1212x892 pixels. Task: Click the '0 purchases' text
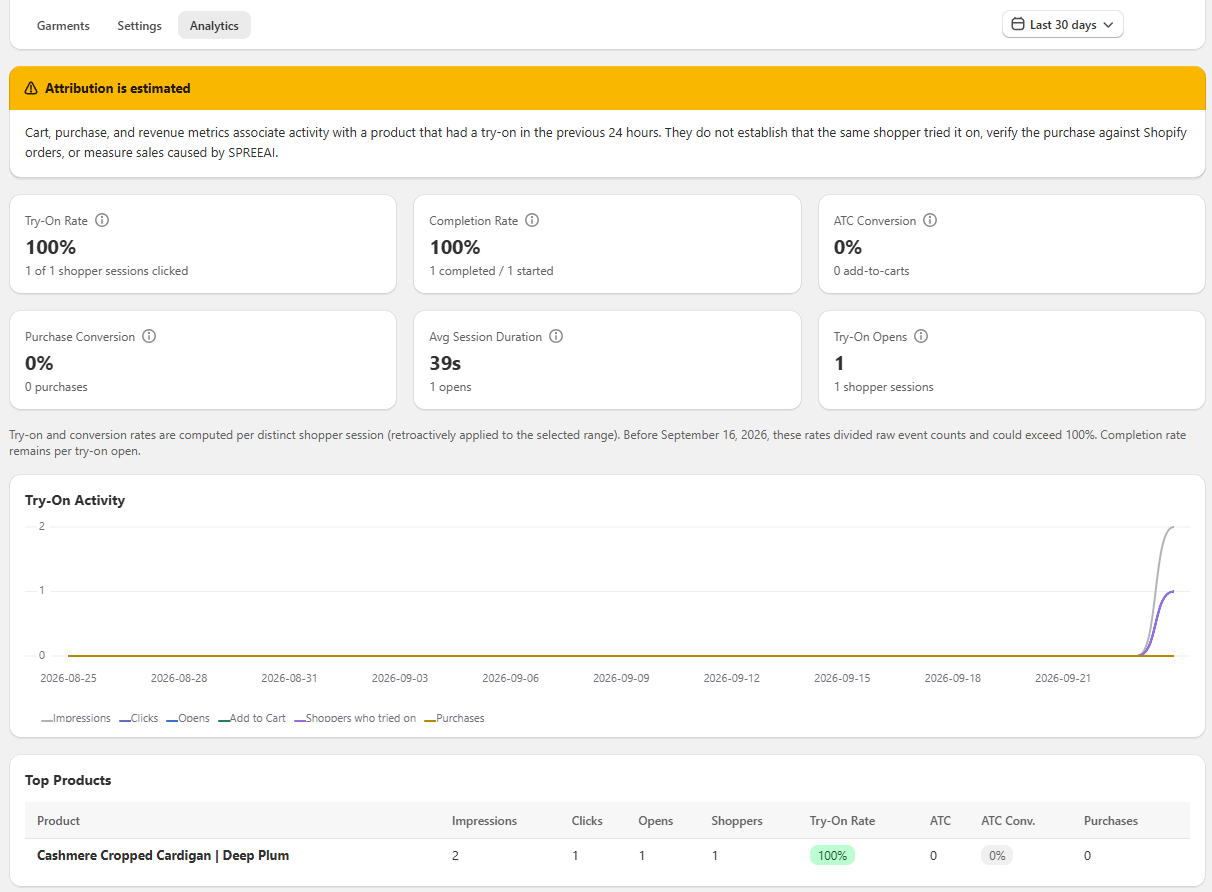point(56,387)
